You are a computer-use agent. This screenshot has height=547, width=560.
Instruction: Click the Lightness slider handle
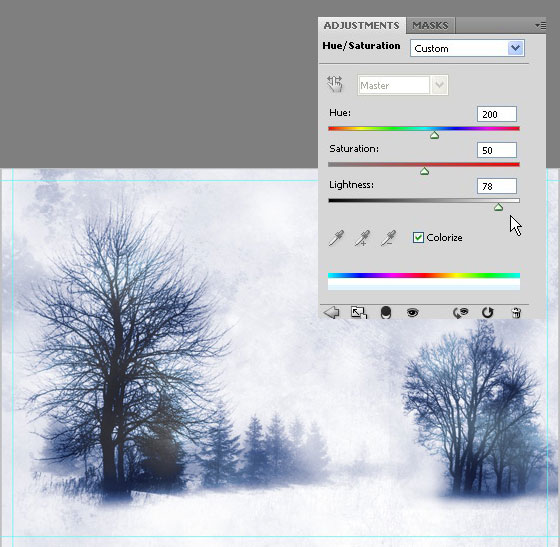(x=498, y=207)
